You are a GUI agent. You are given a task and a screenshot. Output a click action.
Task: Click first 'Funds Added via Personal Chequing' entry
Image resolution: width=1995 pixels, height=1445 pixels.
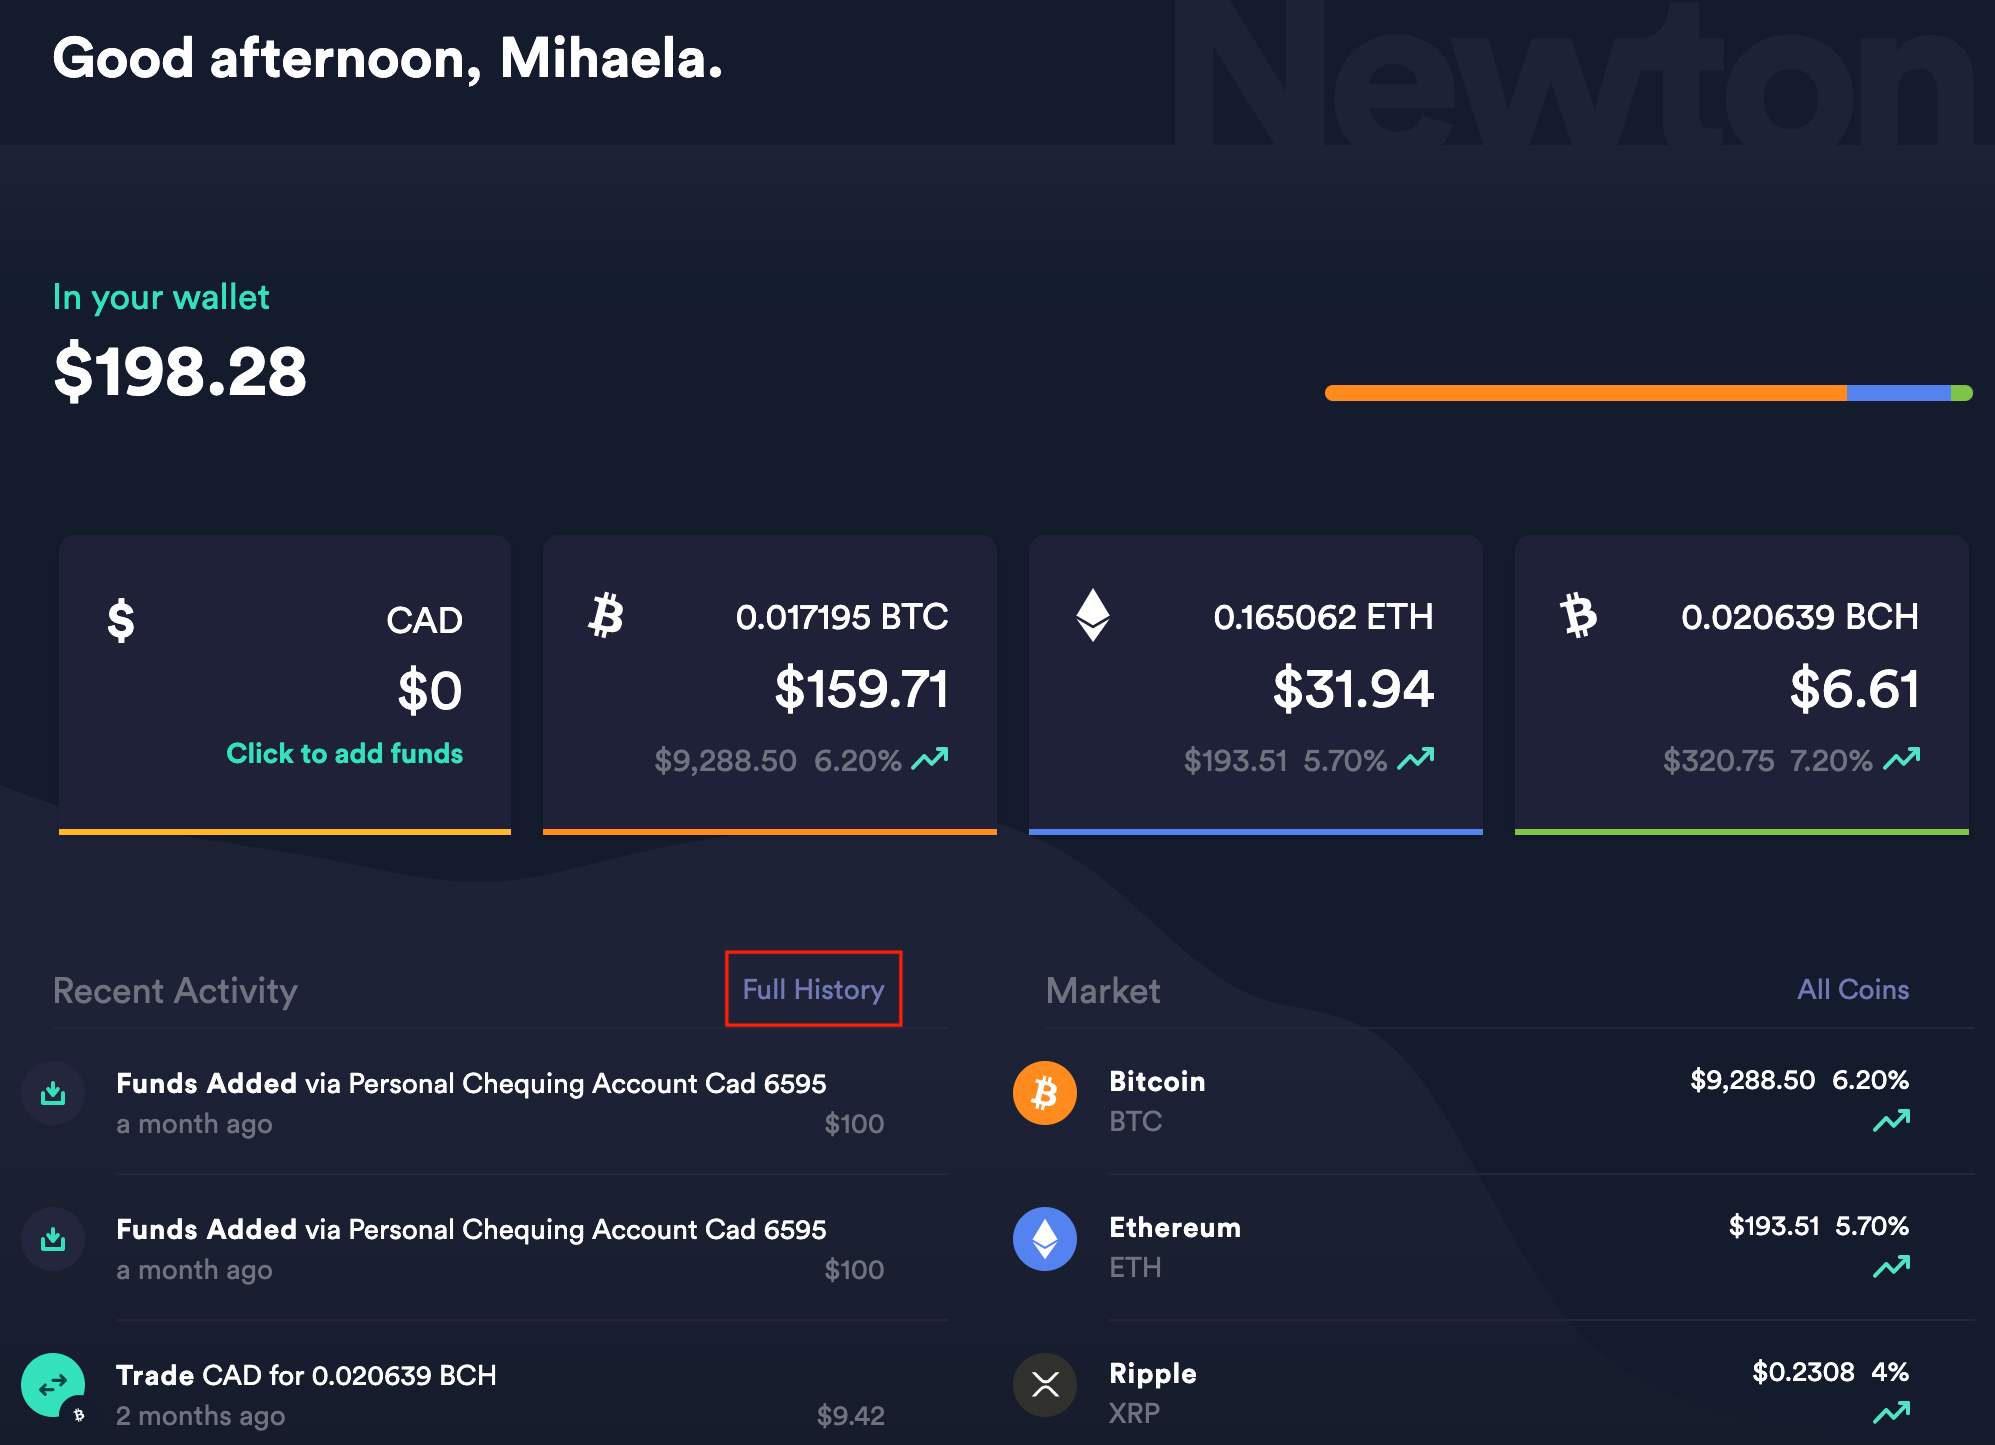point(471,1083)
